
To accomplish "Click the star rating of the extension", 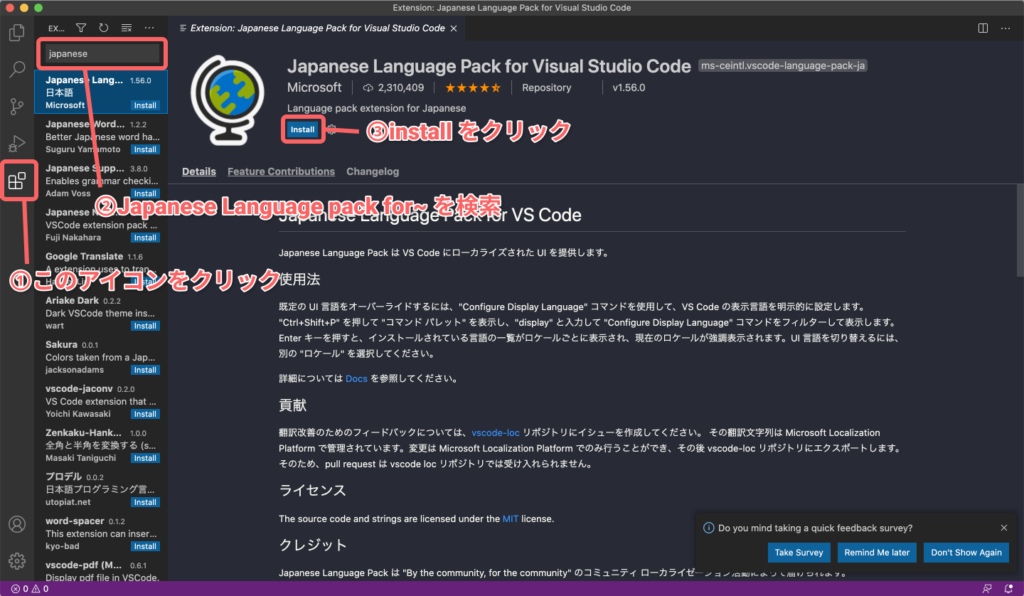I will (x=473, y=87).
